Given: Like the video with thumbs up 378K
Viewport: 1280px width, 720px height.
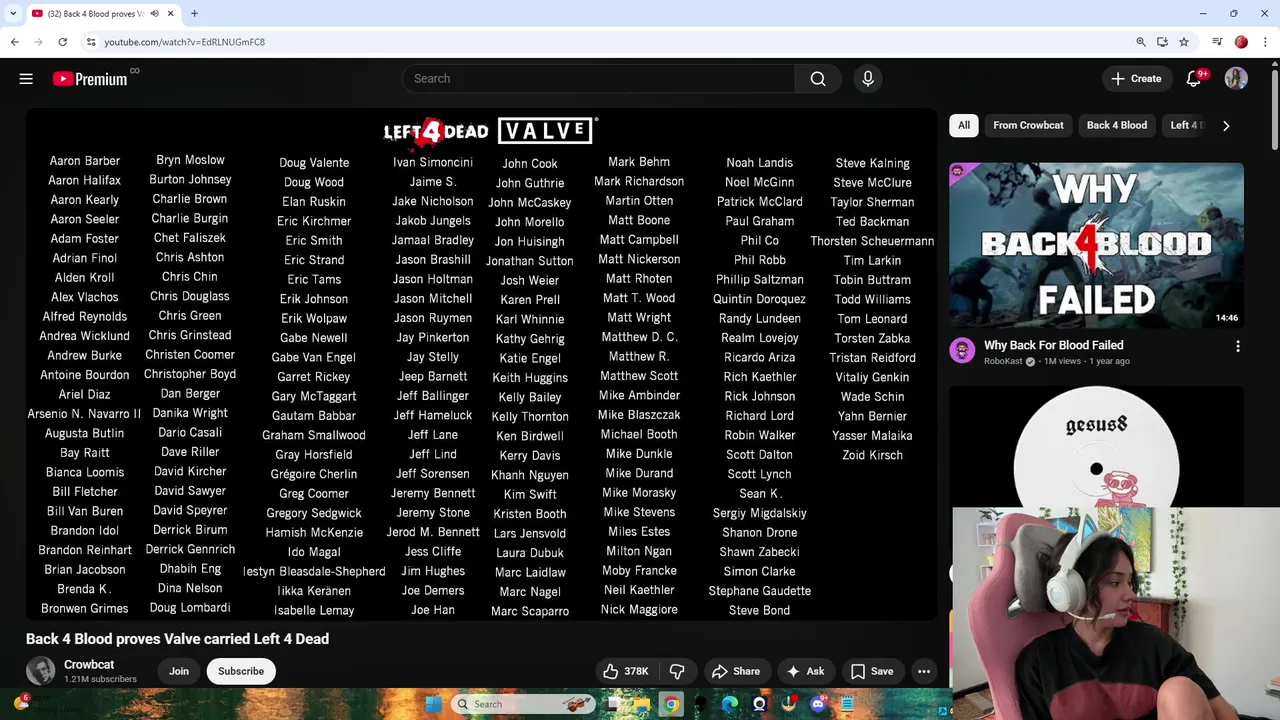Looking at the screenshot, I should (626, 671).
